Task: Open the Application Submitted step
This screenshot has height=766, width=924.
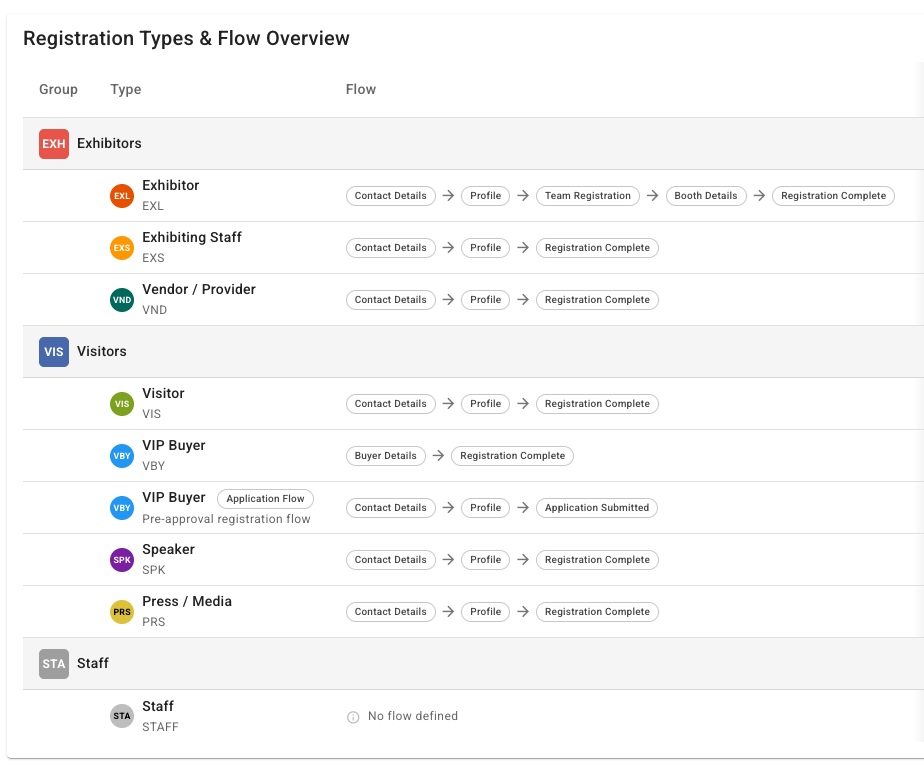Action: 596,508
